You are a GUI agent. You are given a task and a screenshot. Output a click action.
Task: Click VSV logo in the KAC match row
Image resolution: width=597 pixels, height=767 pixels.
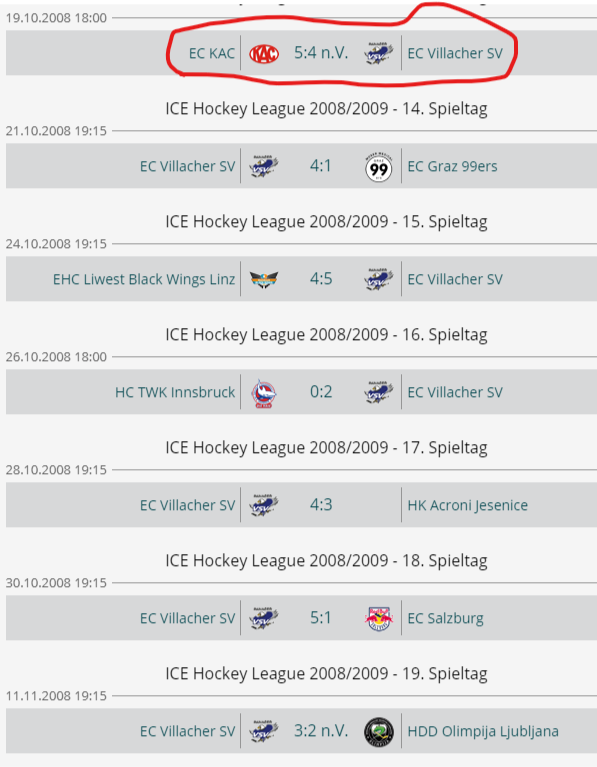click(379, 53)
